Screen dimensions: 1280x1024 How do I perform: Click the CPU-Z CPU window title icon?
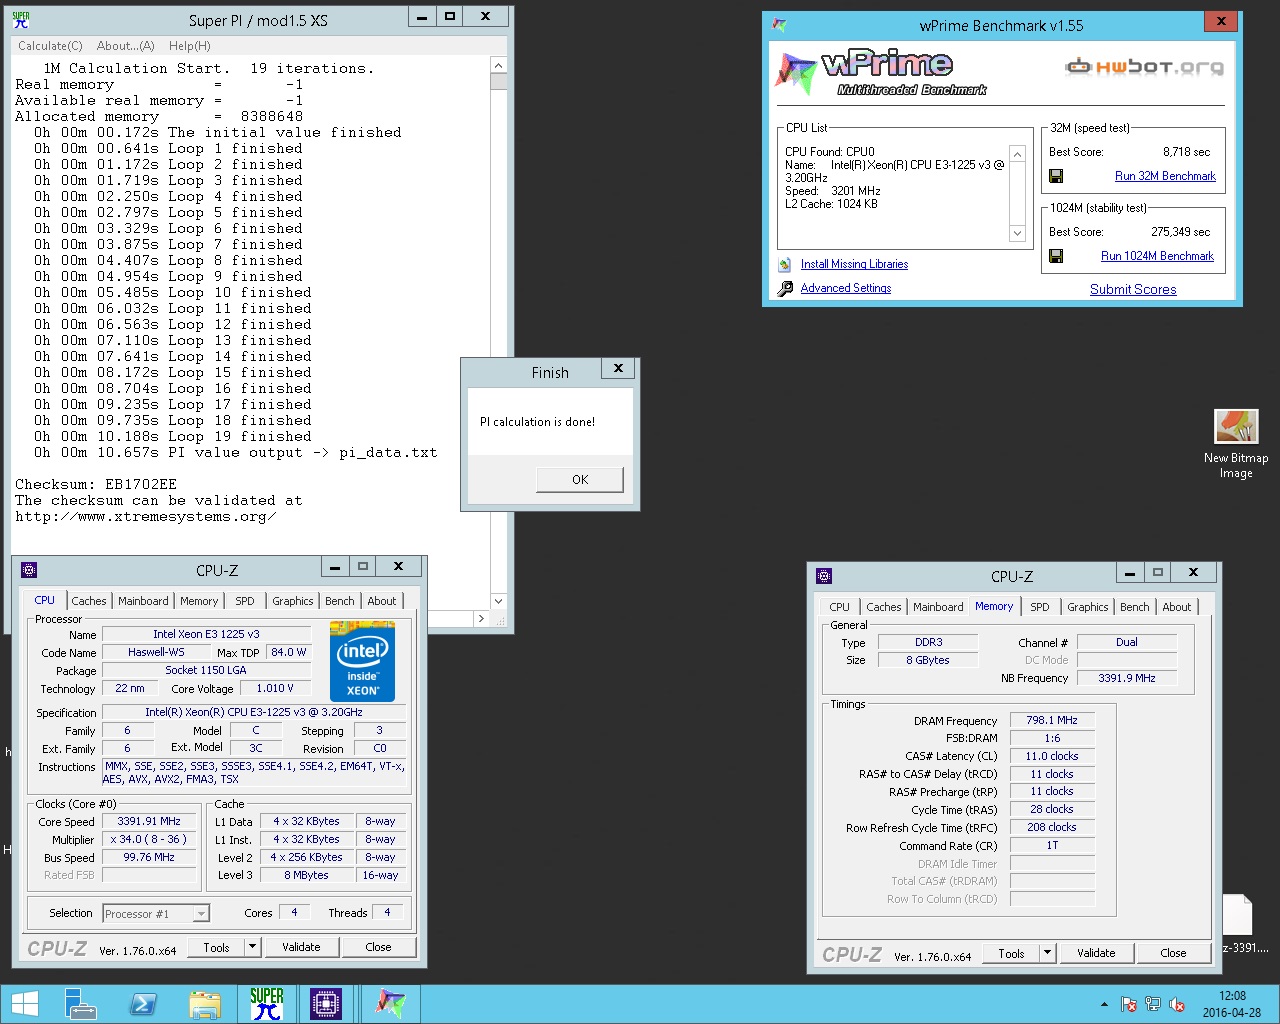29,570
